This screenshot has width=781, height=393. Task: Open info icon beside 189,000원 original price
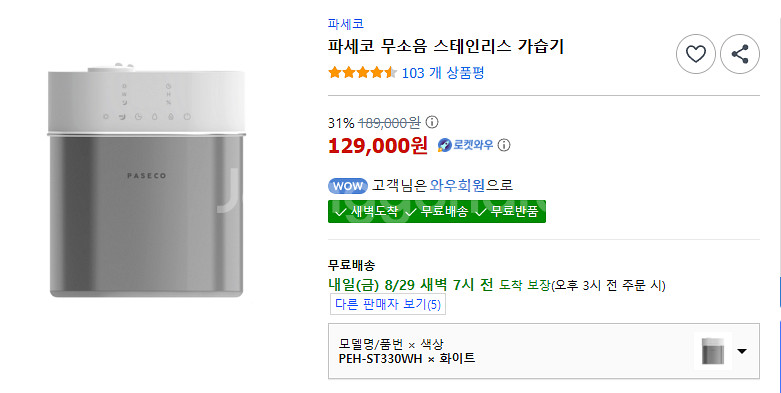tap(432, 122)
